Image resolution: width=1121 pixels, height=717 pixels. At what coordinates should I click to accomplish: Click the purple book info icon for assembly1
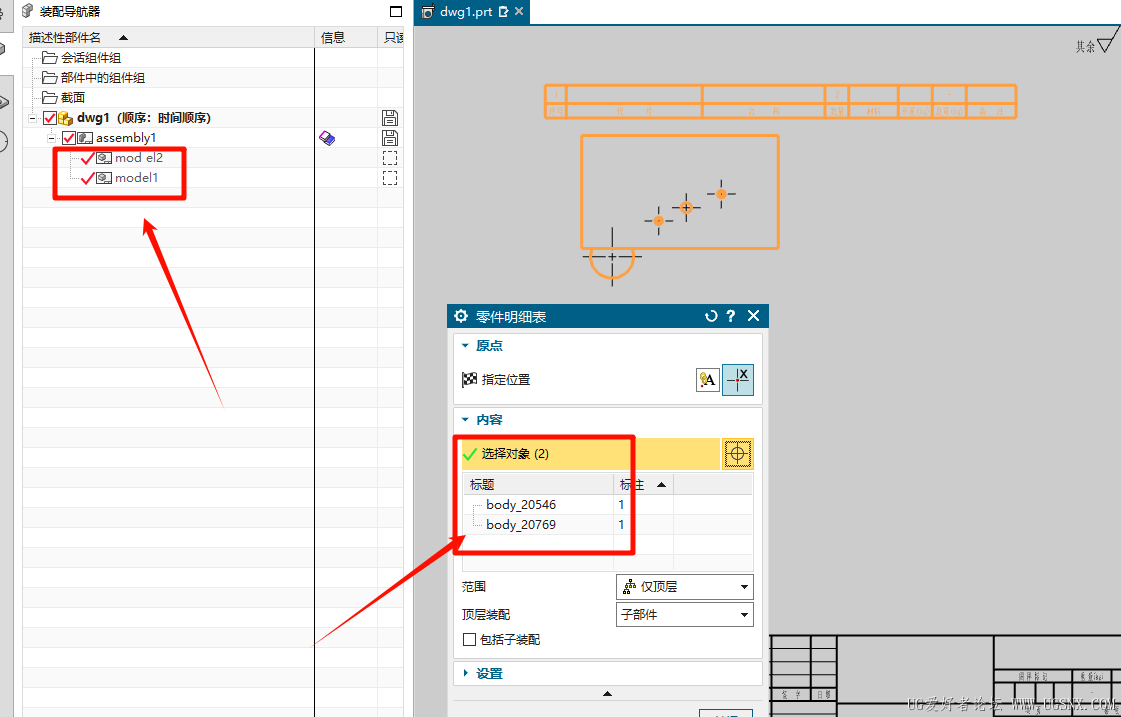[327, 138]
